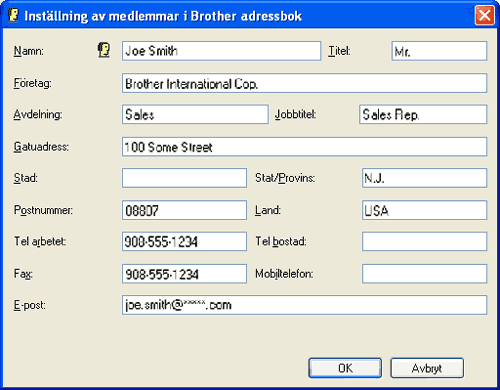The image size is (500, 390).
Task: Click the Land: label
Action: tap(268, 210)
